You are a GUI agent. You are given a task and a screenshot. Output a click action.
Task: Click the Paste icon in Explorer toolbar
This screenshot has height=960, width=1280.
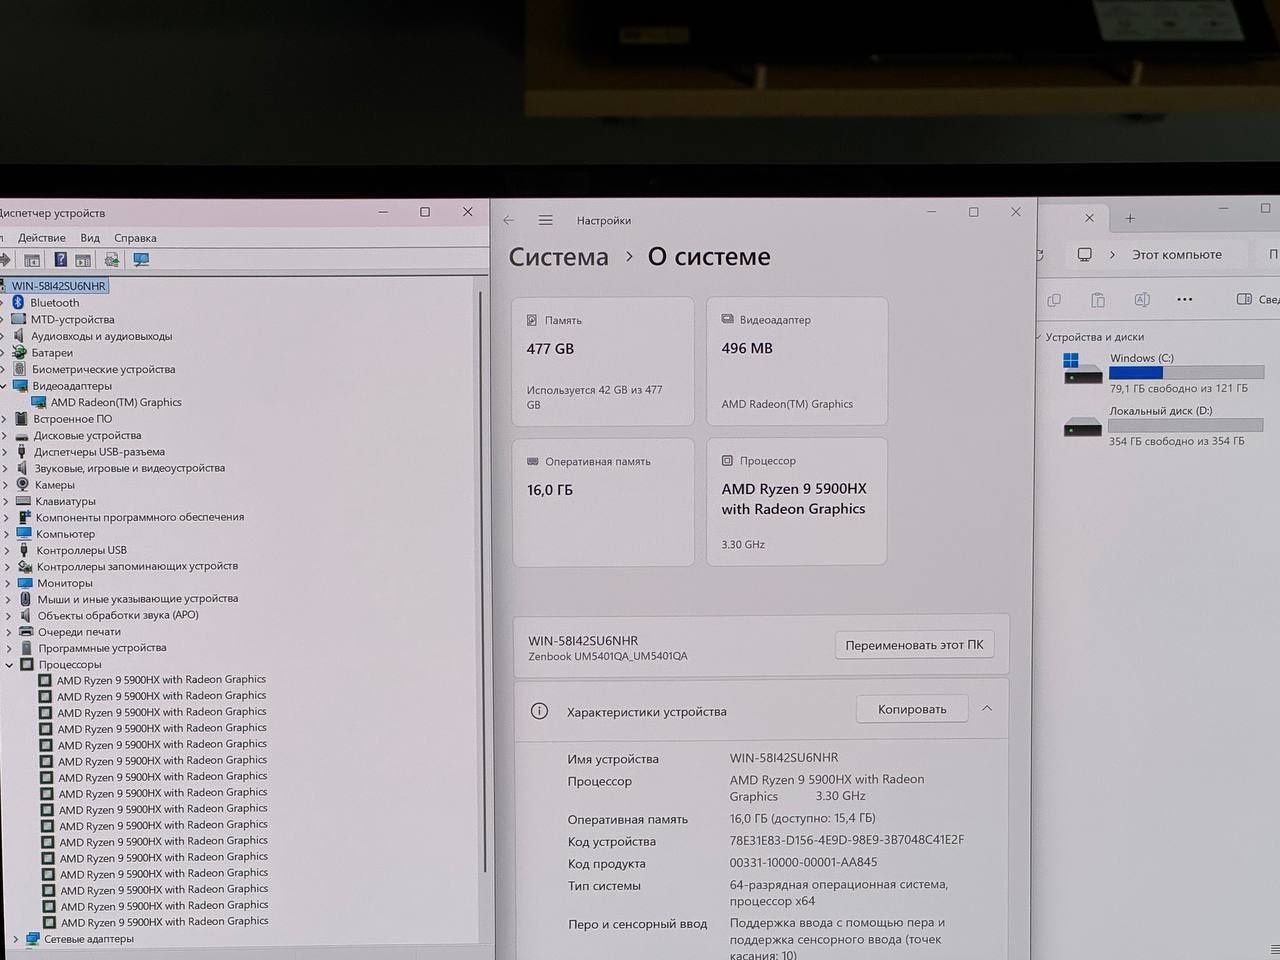[x=1098, y=300]
